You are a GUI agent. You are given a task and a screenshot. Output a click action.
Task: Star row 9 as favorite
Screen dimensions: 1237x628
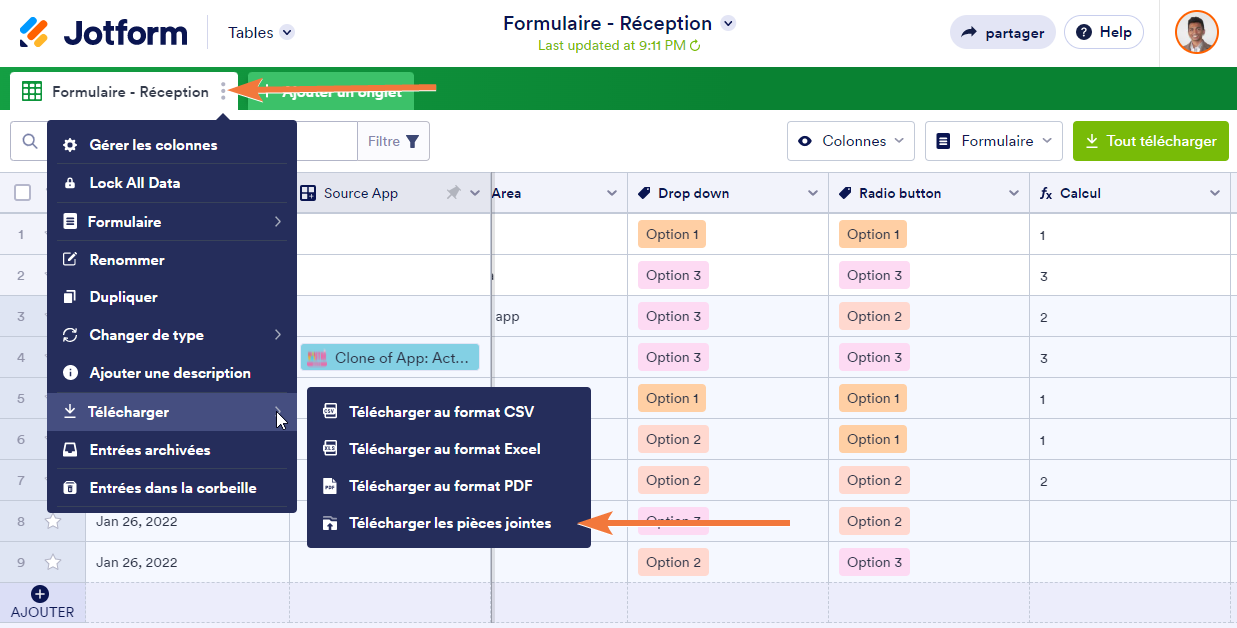point(53,562)
